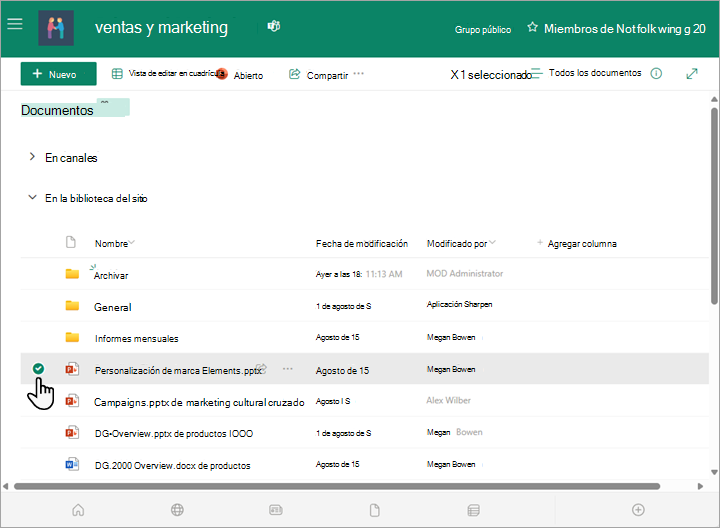This screenshot has height=528, width=720.
Task: Click the ventas y marketing team logo
Action: 56,28
